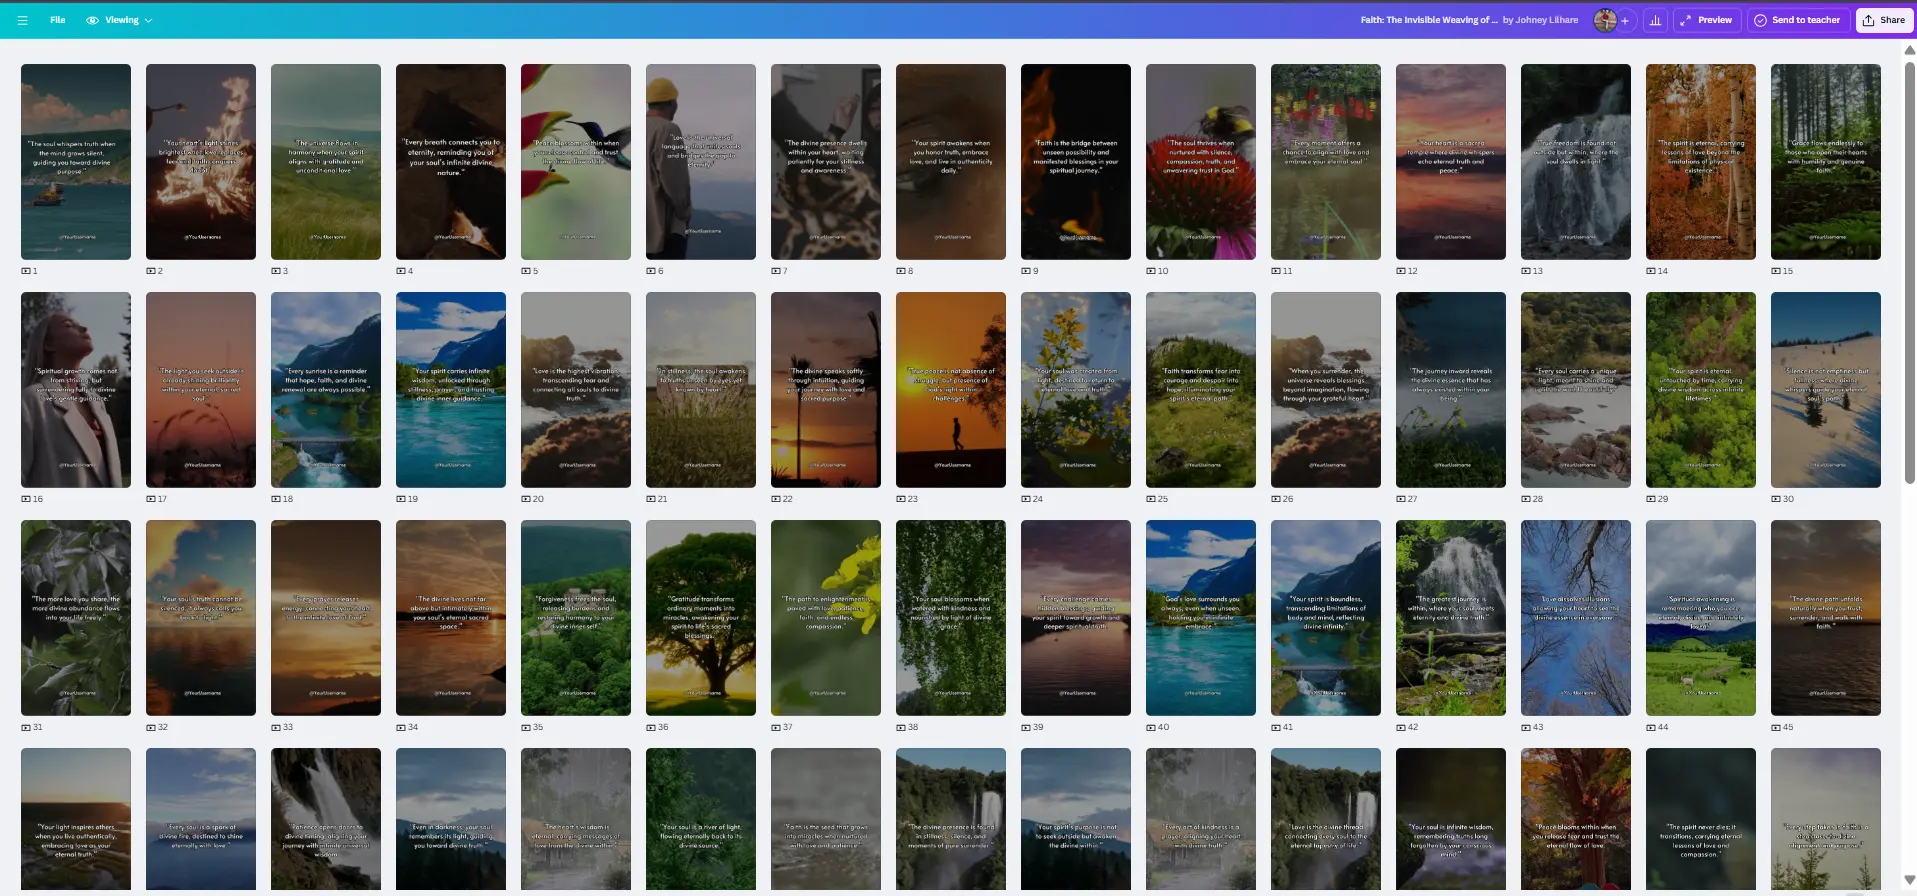Select page 25 thumbnail
The image size is (1917, 896).
pos(1201,390)
